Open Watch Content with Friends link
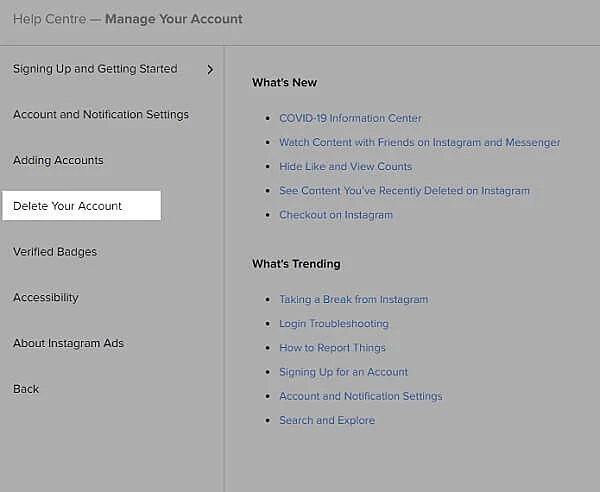 419,143
